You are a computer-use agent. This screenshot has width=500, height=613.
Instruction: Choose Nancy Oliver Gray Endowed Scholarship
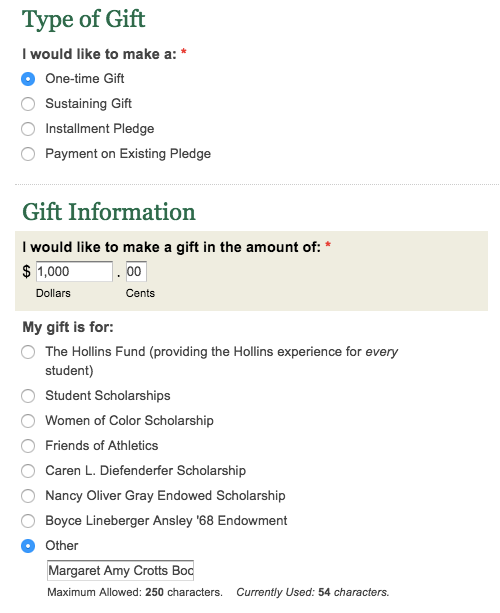28,496
